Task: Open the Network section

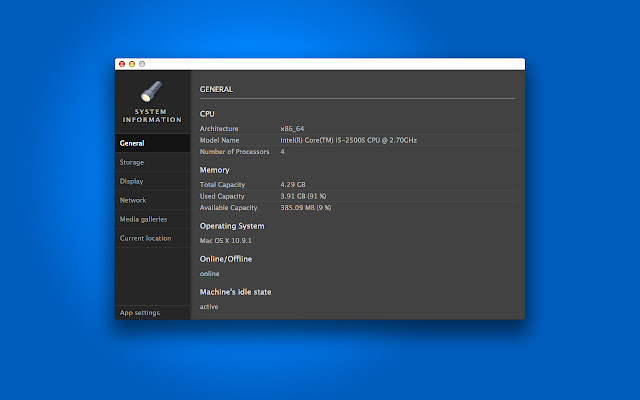Action: [153, 200]
